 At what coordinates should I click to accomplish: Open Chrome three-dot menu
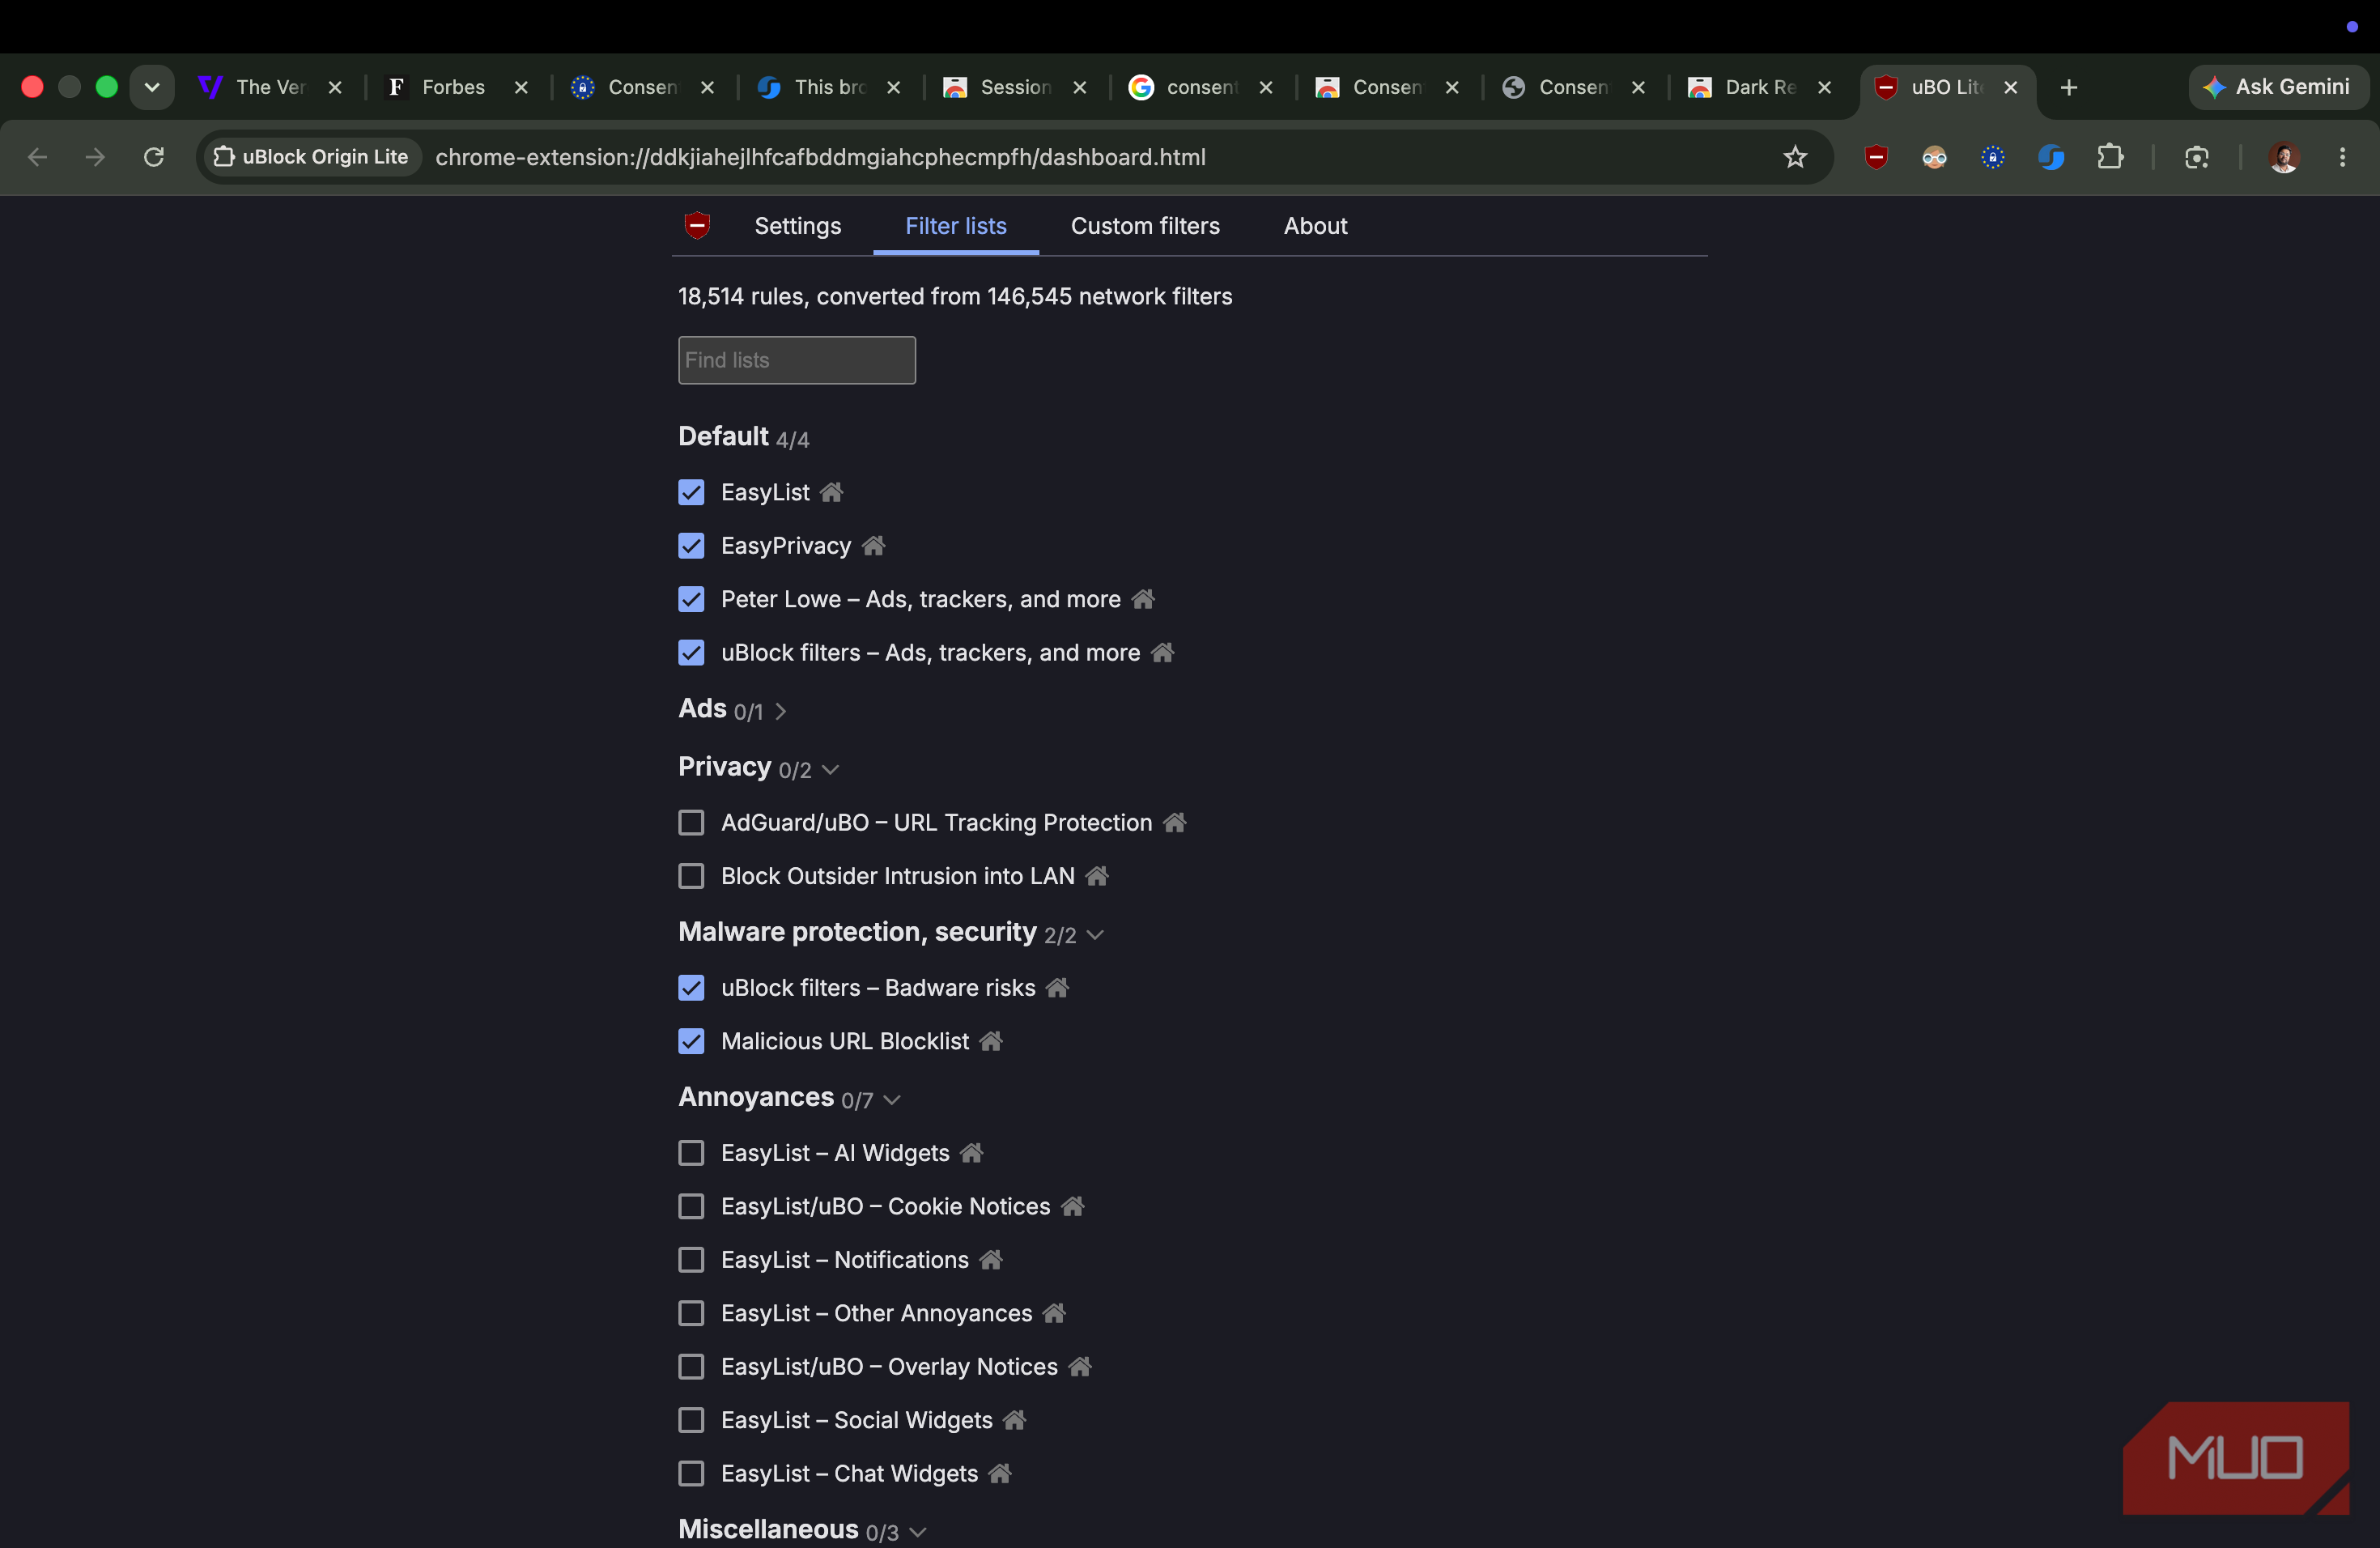click(x=2342, y=157)
